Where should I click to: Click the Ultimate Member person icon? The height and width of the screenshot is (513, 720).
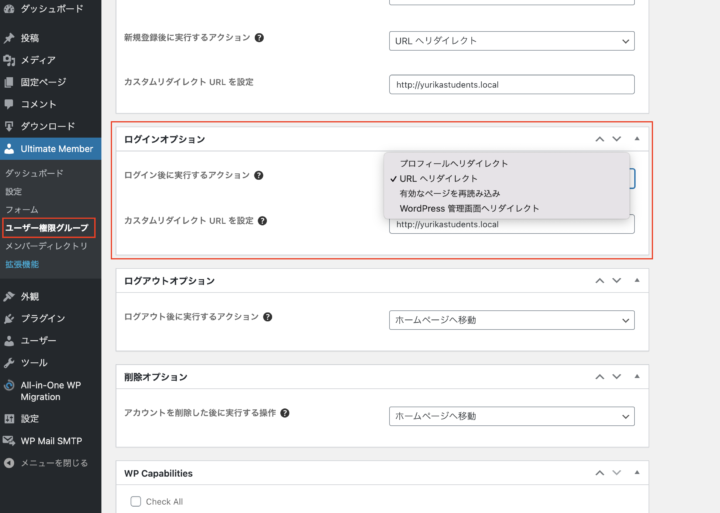[x=9, y=149]
